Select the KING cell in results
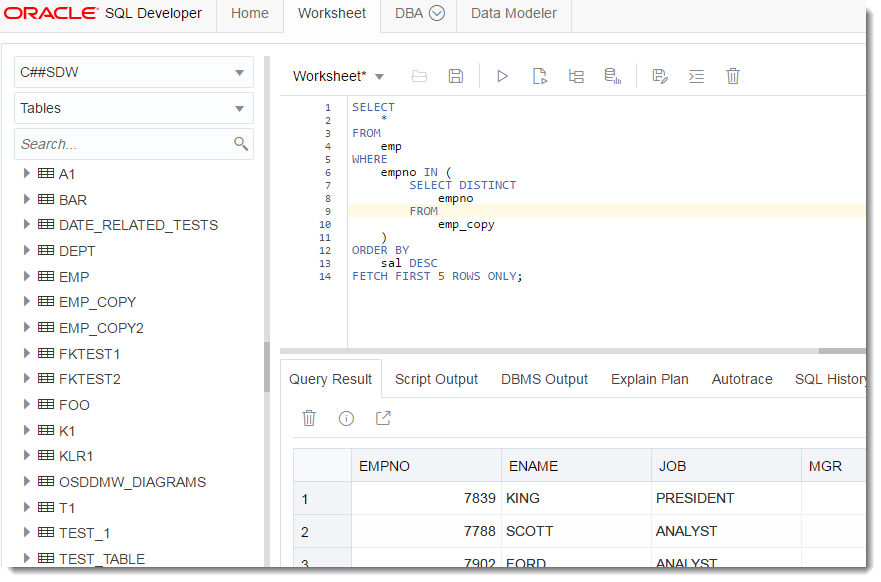Screen dimensions: 881x582 coord(576,498)
